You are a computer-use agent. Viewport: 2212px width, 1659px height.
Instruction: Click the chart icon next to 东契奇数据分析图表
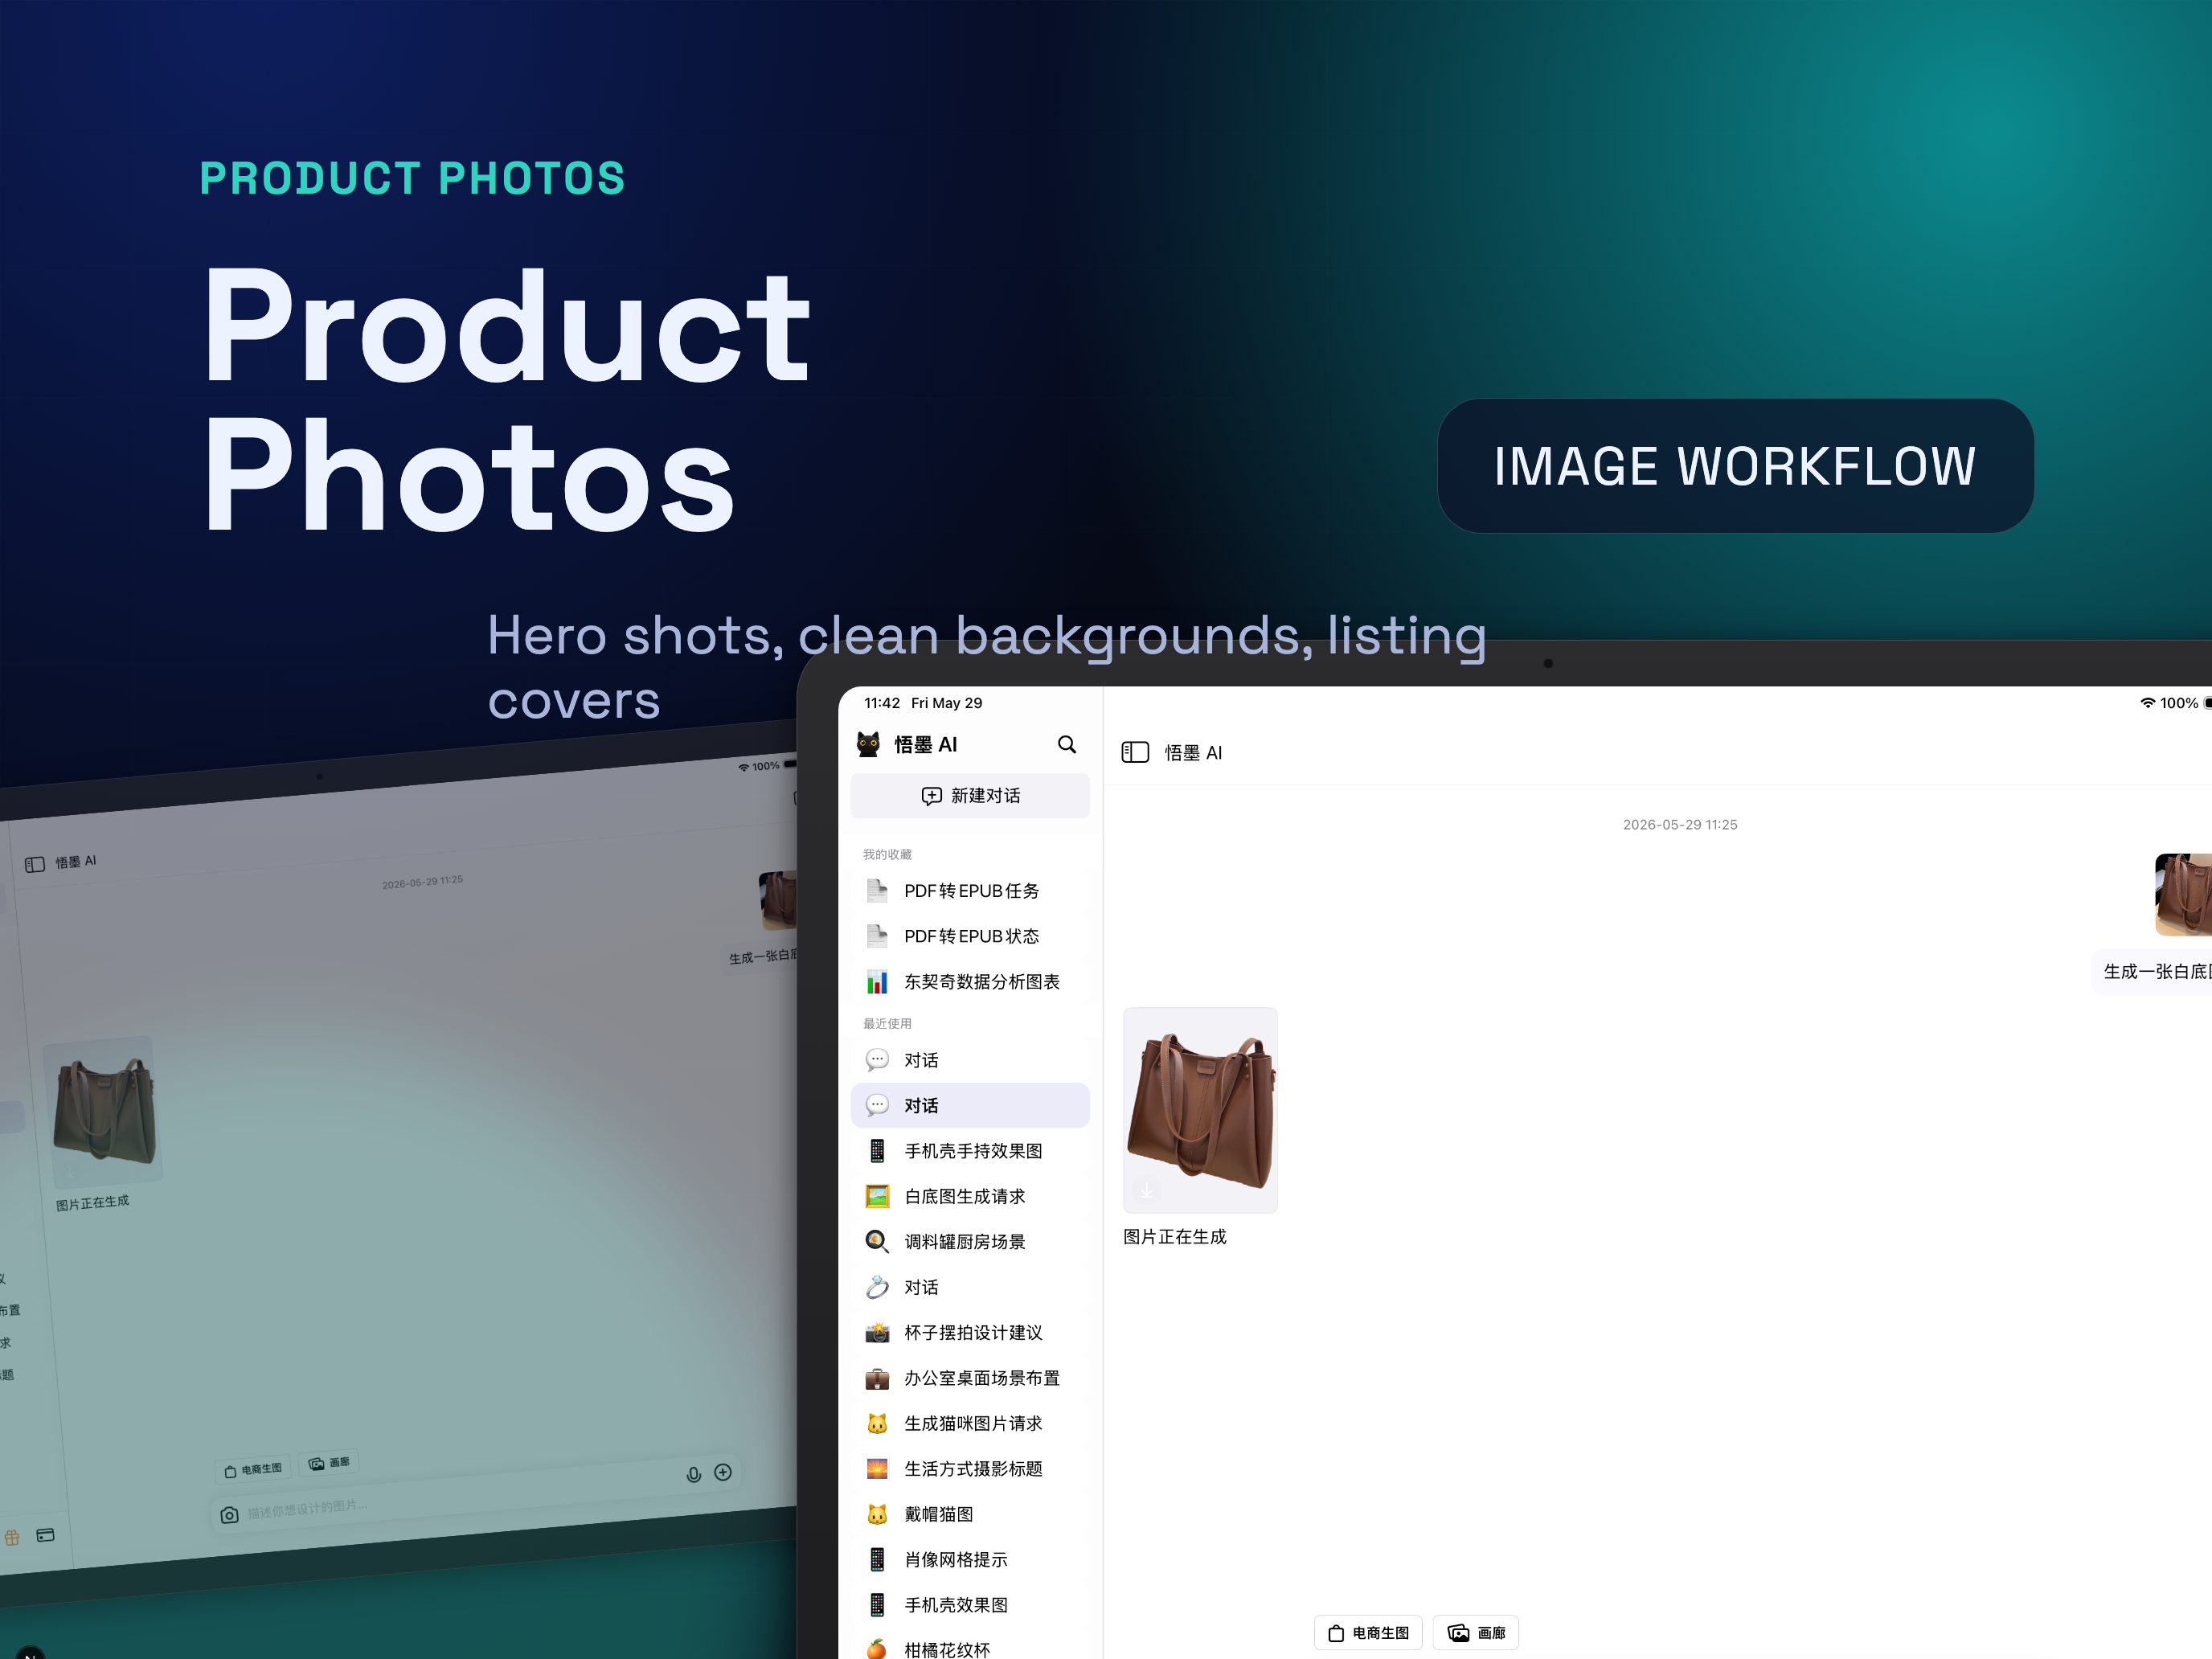877,982
